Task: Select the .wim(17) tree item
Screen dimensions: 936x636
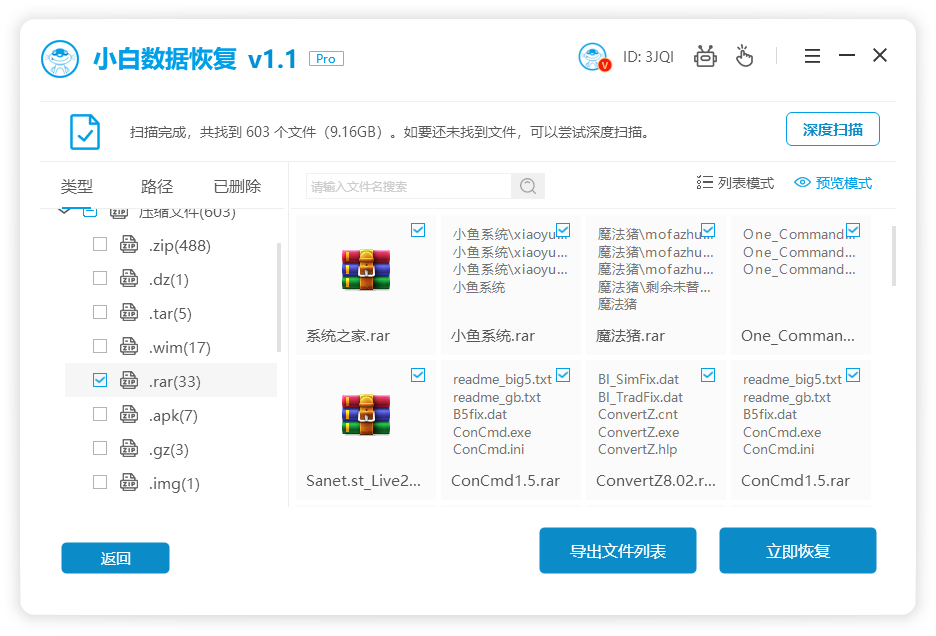Action: pos(171,346)
